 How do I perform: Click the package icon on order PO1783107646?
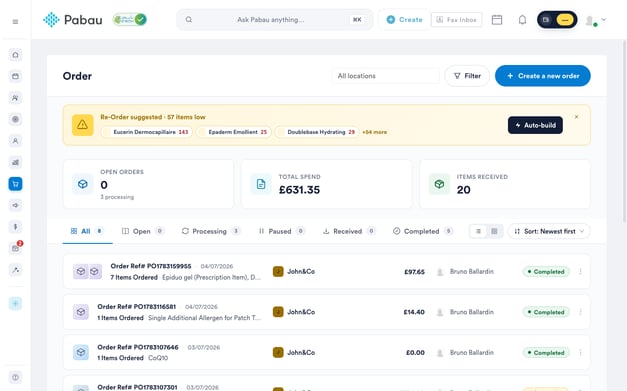point(81,353)
